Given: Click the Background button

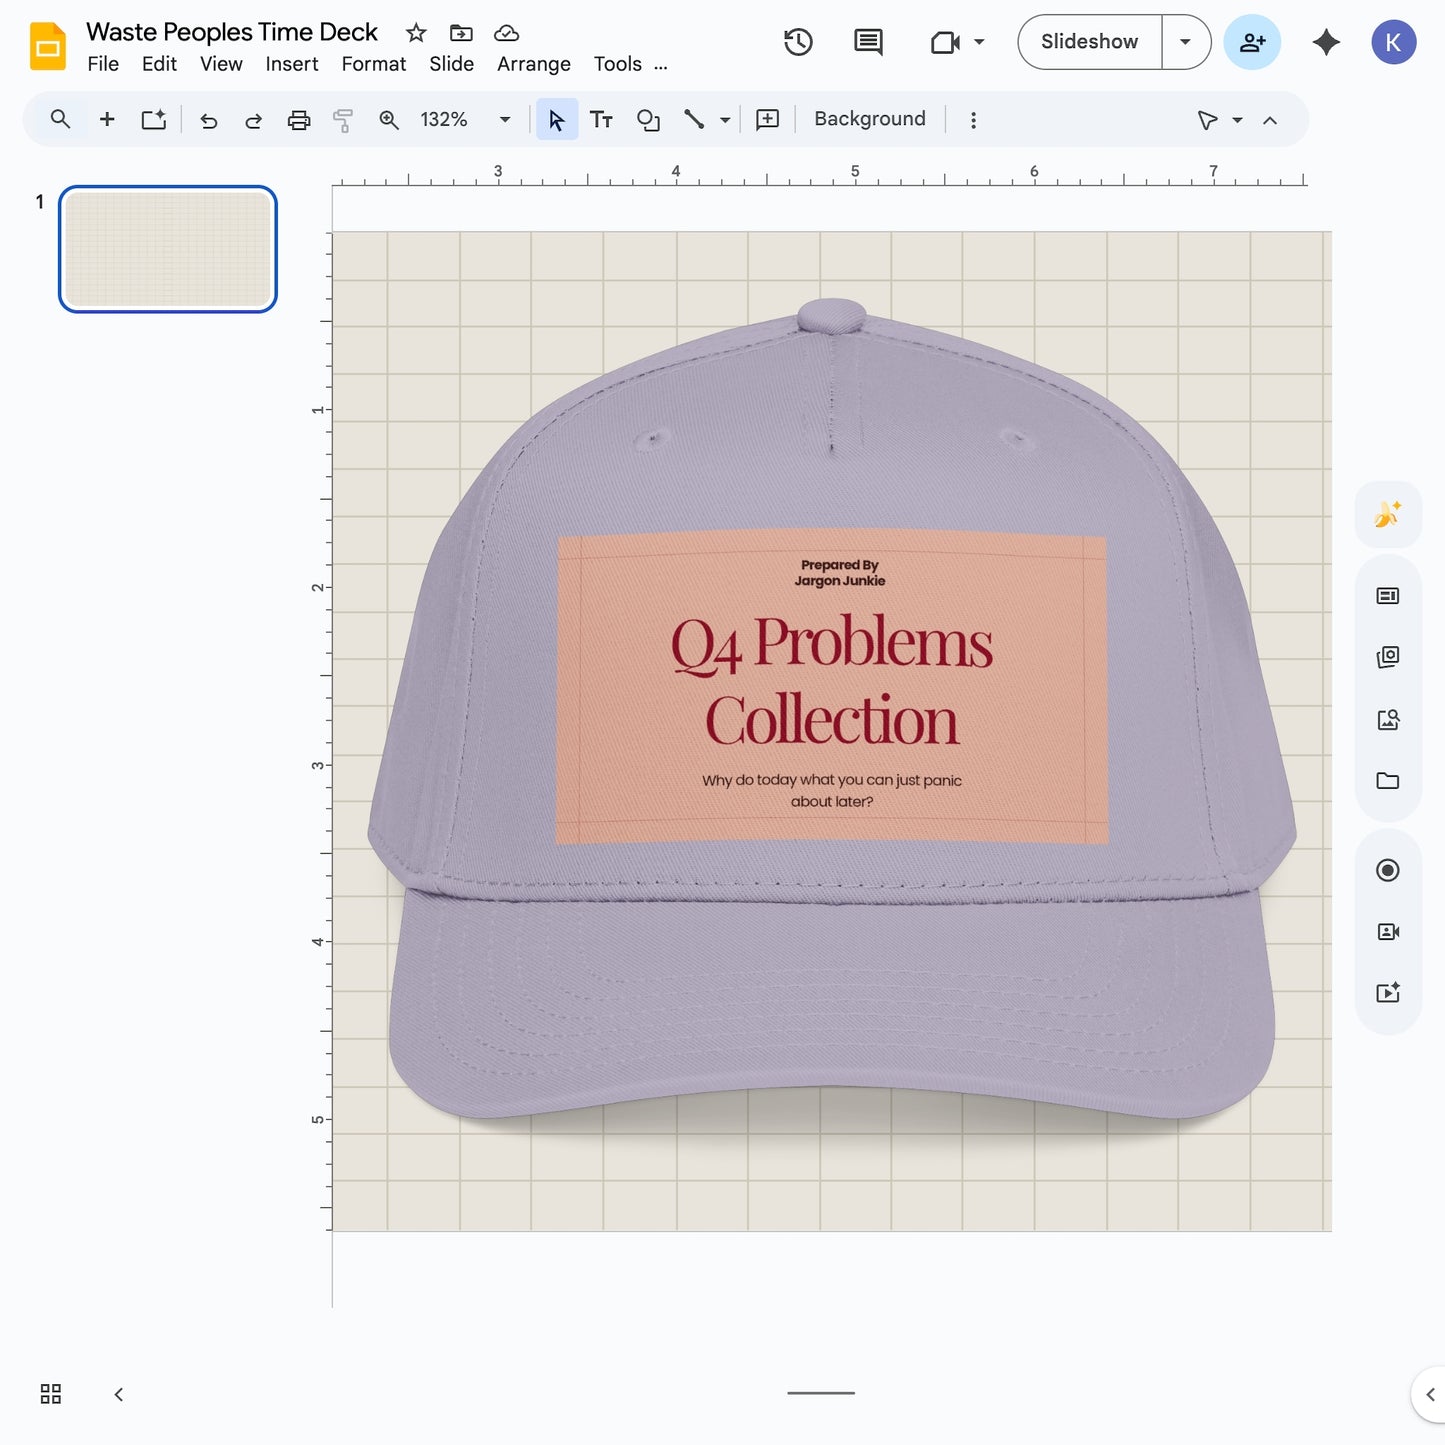Looking at the screenshot, I should point(870,119).
